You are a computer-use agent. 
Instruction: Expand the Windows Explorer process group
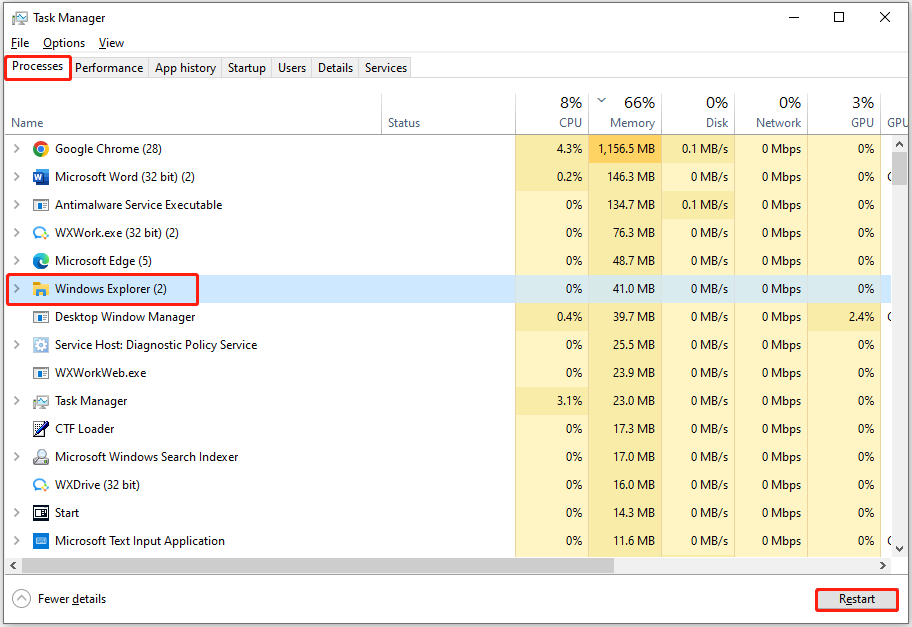(17, 288)
